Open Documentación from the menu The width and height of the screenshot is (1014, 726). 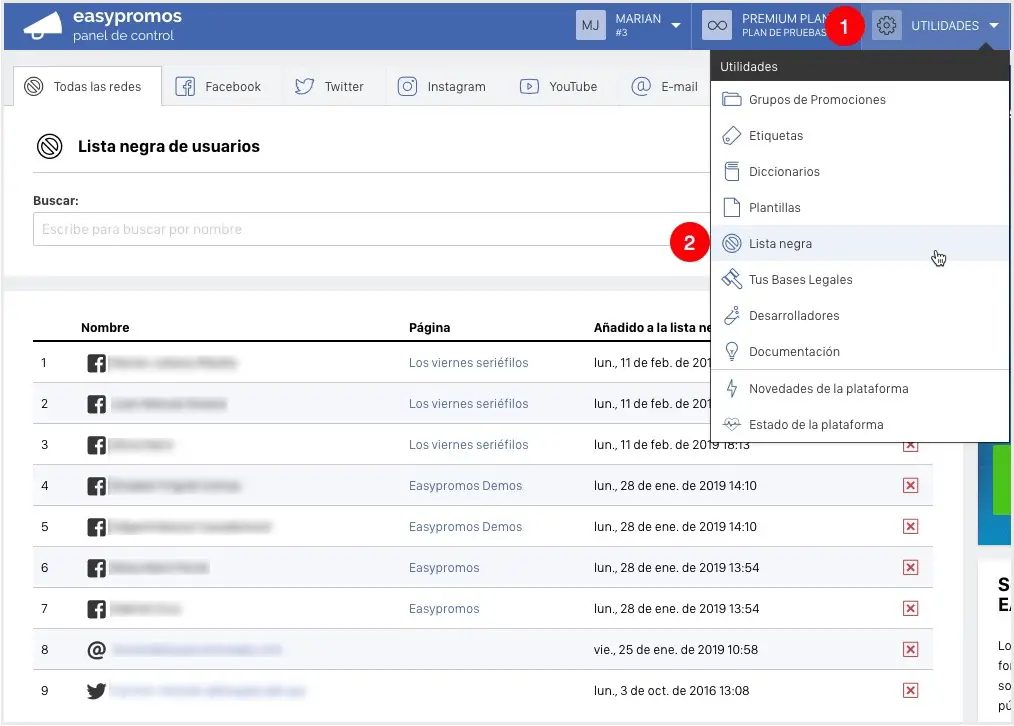pyautogui.click(x=860, y=352)
